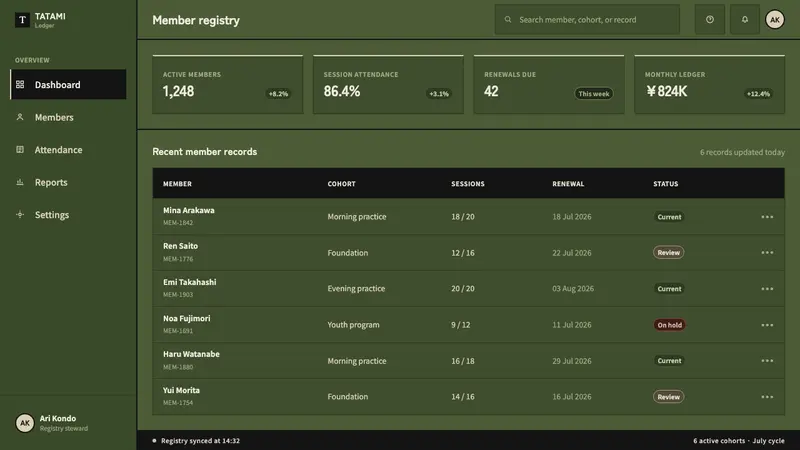Click the 29 Jul 2026 renewal date
The image size is (800, 450).
click(572, 361)
